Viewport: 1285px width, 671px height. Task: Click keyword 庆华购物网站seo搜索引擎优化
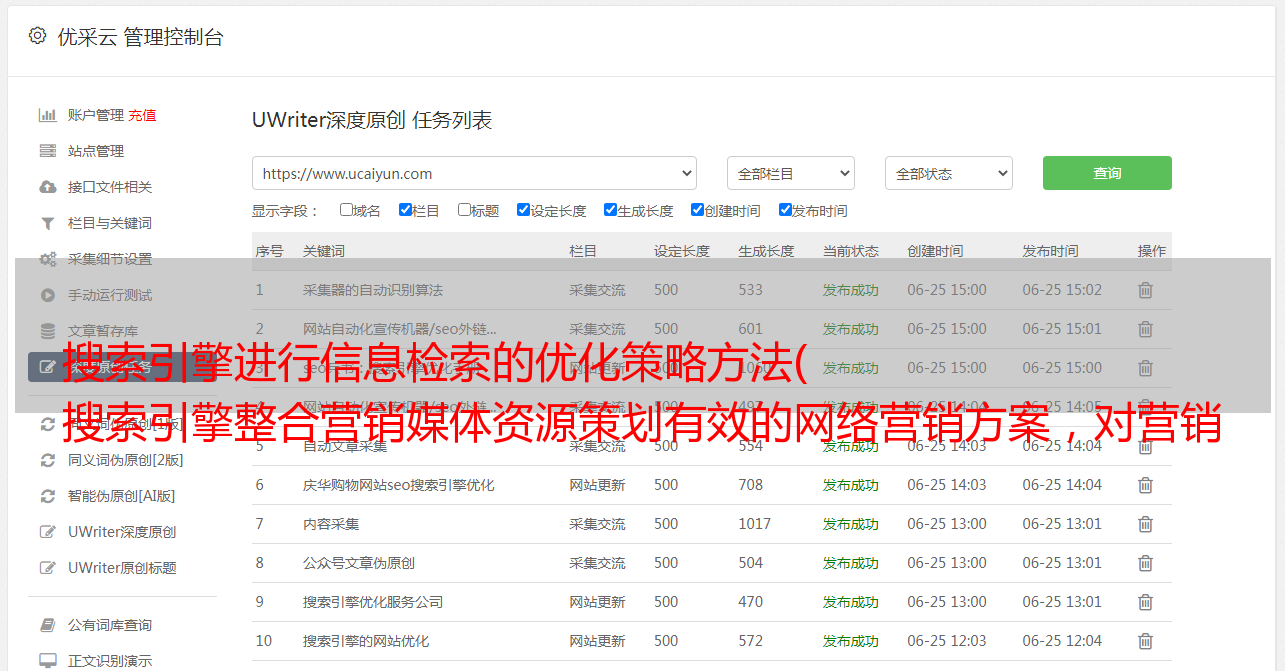(x=399, y=485)
